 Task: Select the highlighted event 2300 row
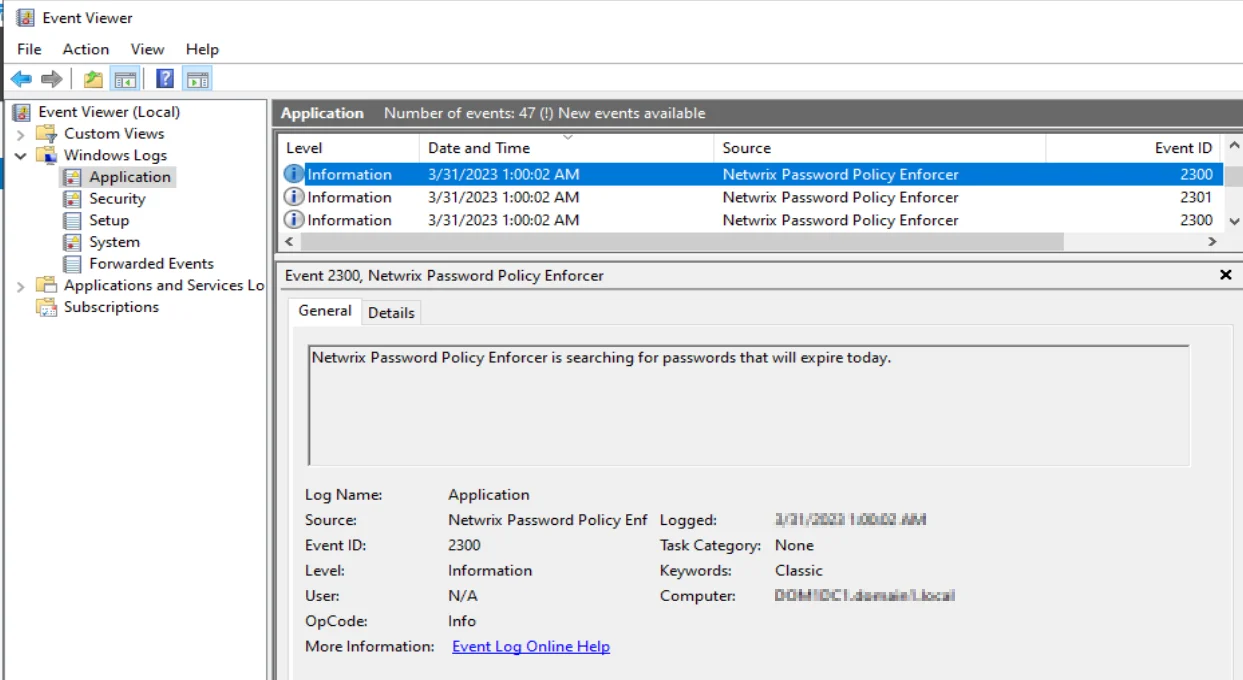click(750, 174)
